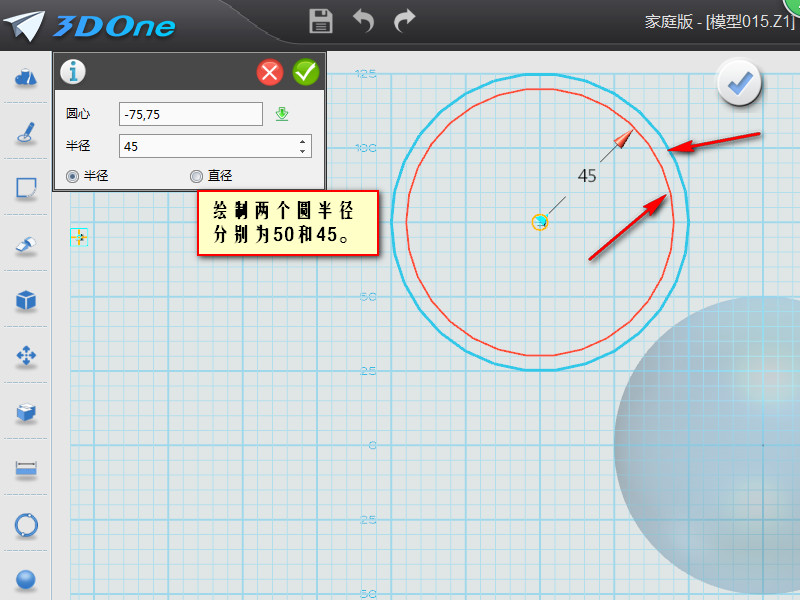Select the sketch plane tool

click(x=25, y=189)
